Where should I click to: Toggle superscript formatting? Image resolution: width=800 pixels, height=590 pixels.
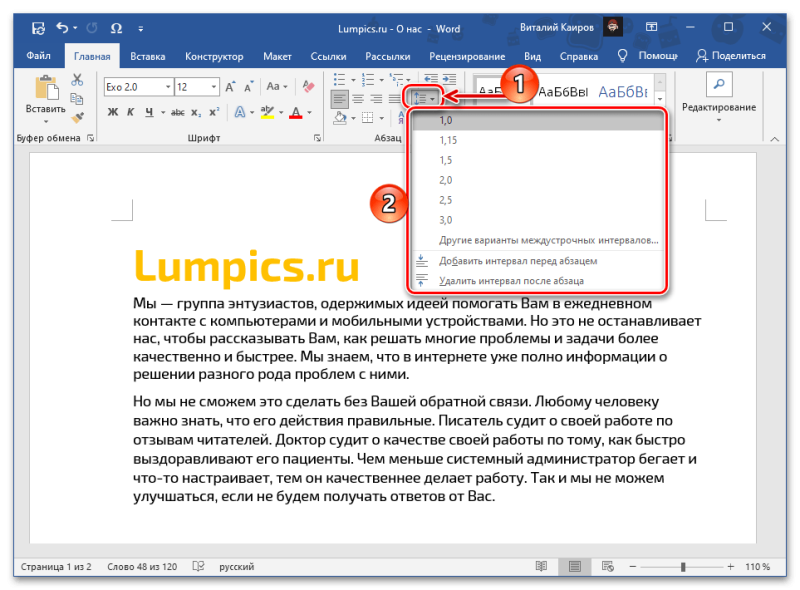point(214,112)
